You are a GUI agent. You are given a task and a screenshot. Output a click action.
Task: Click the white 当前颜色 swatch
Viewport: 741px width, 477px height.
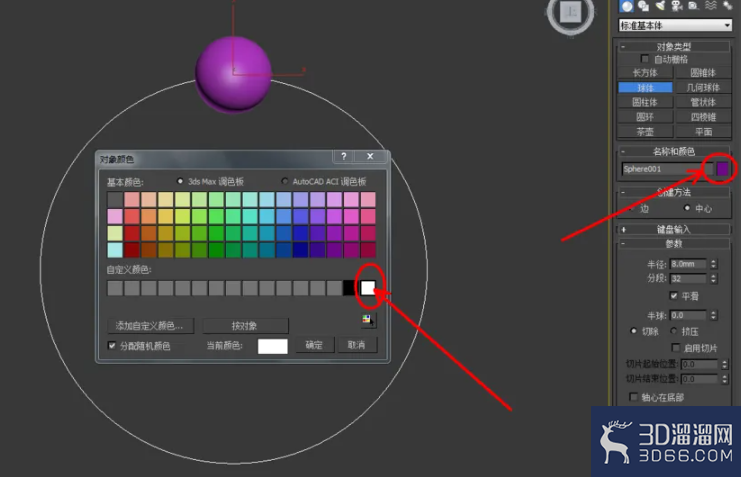(x=273, y=346)
